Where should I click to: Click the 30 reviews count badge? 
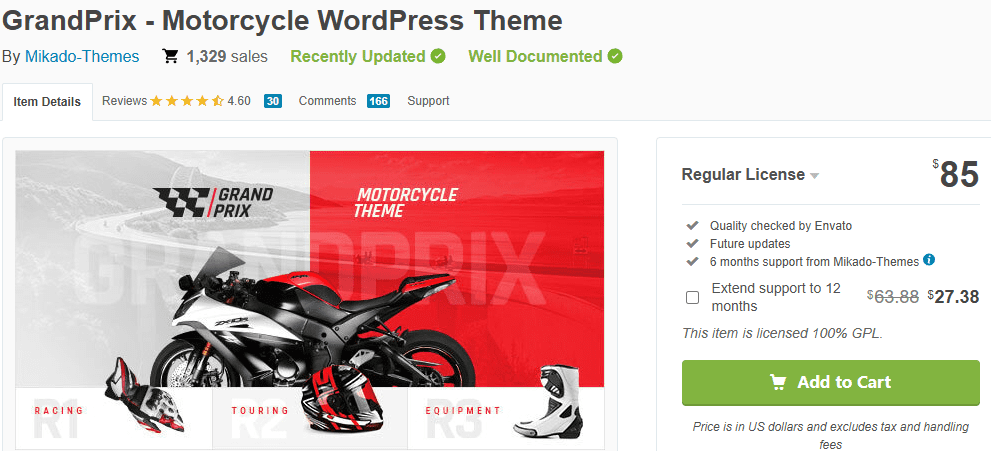click(273, 101)
